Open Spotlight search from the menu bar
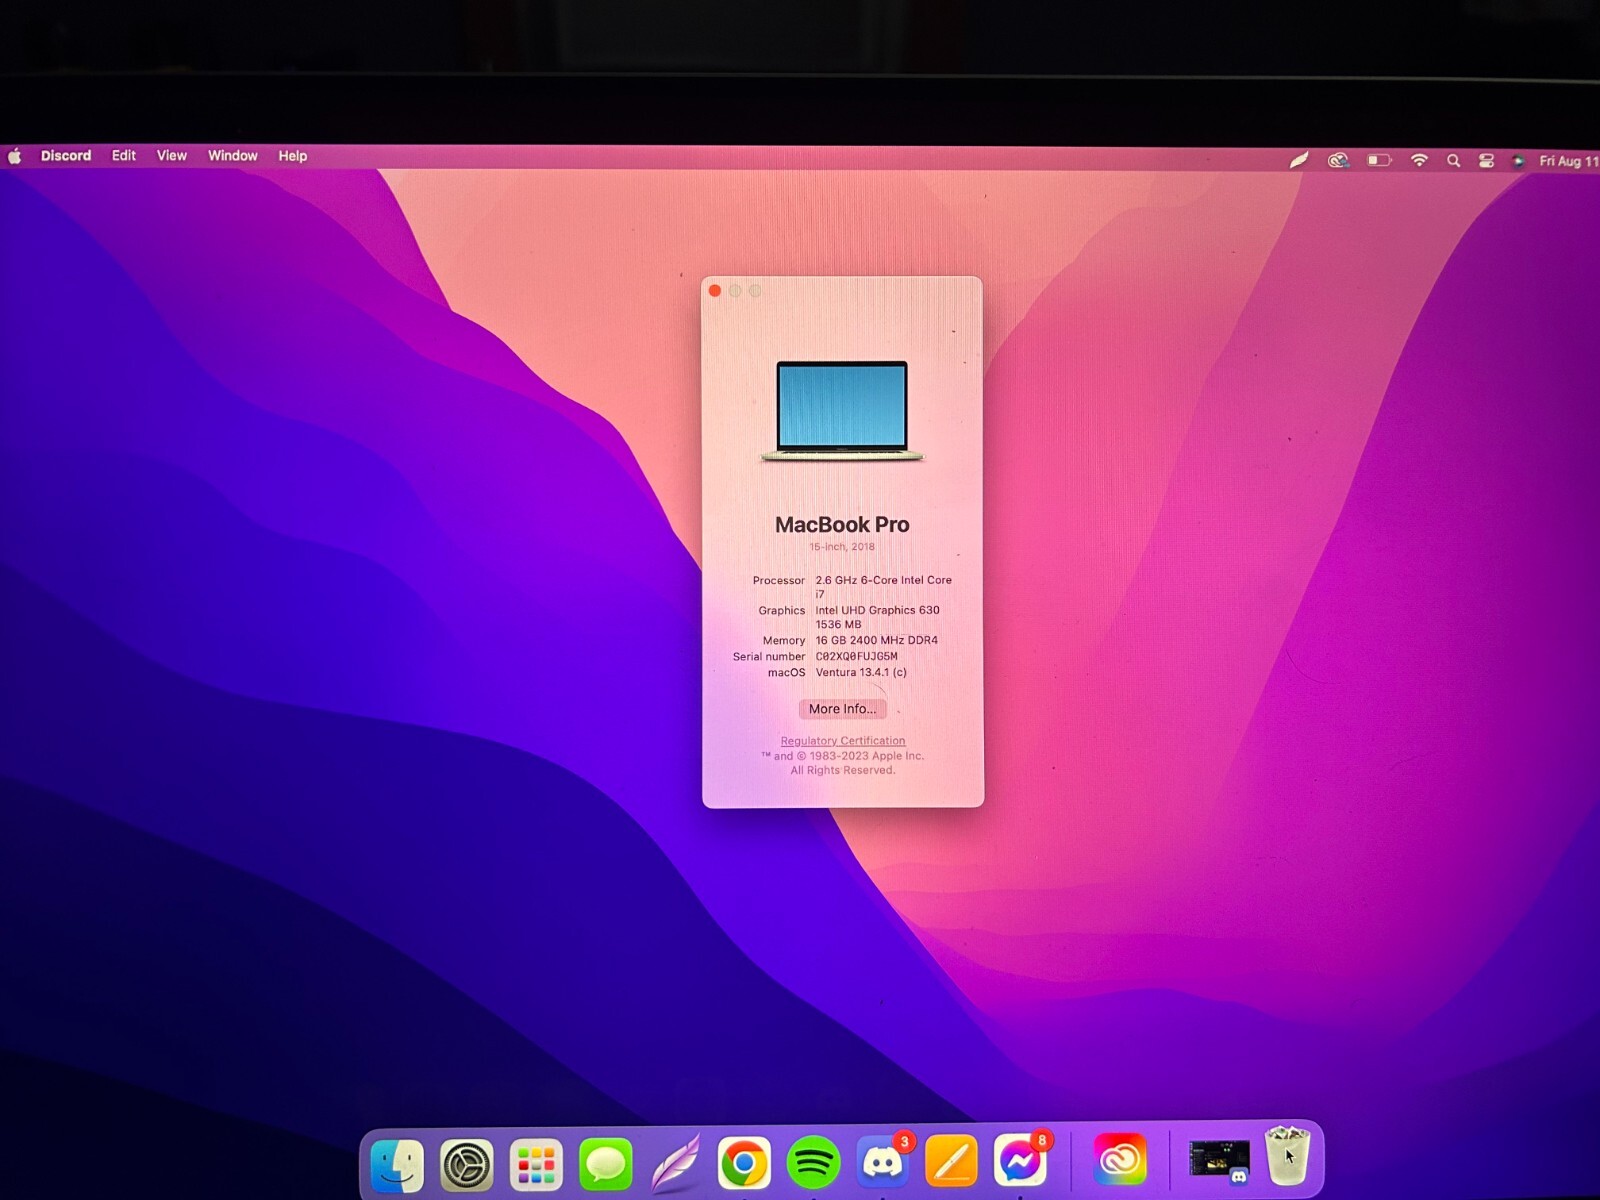This screenshot has width=1600, height=1200. pos(1453,159)
